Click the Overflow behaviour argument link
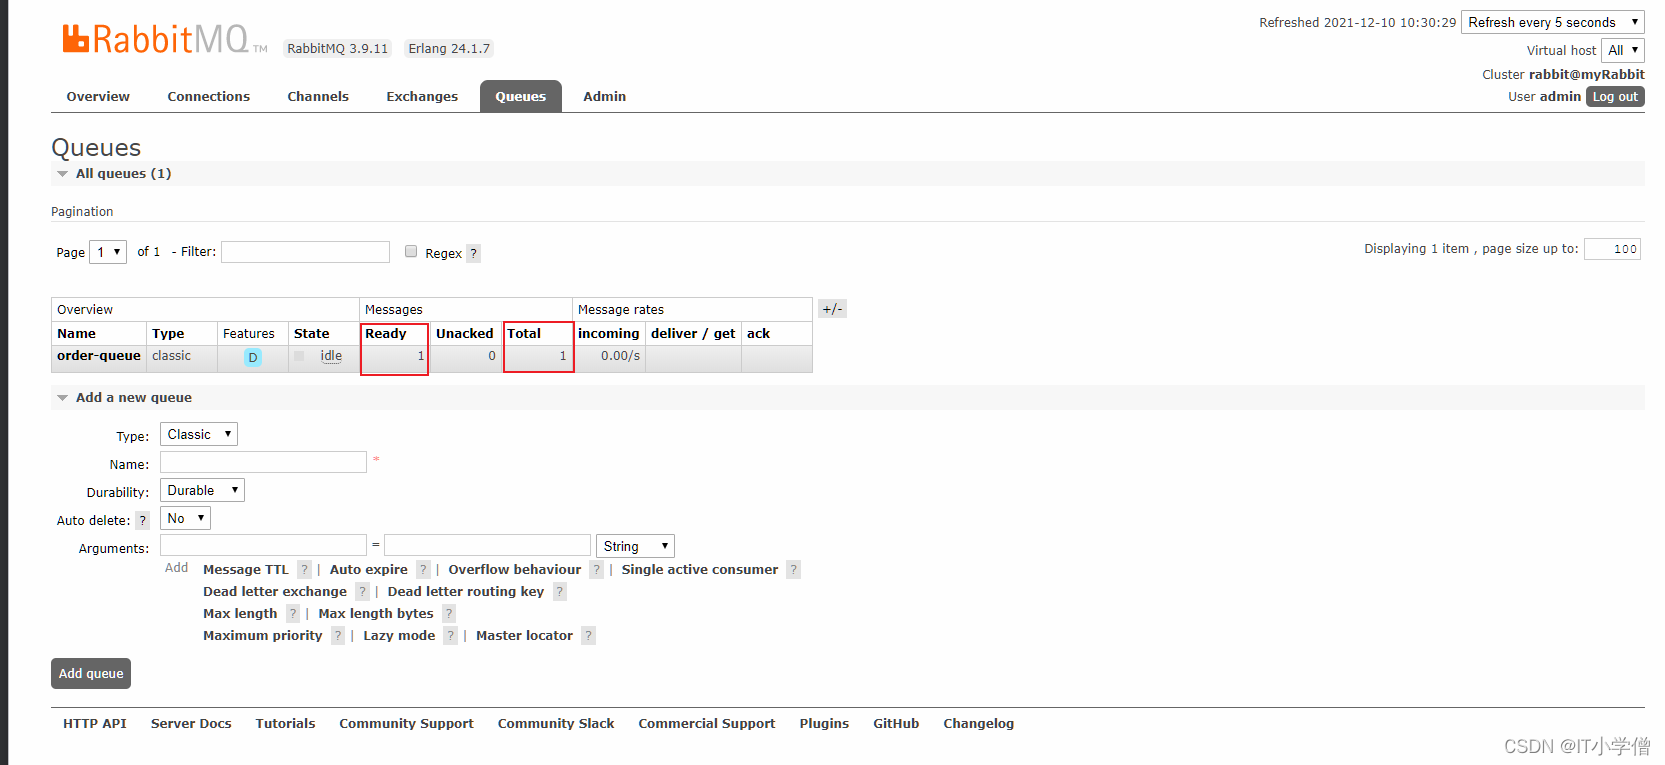Image resolution: width=1665 pixels, height=765 pixels. (515, 570)
